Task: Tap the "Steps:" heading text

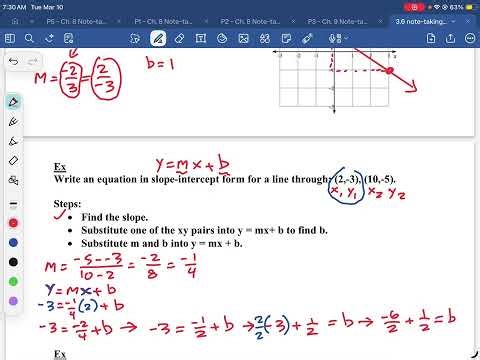Action: pos(67,204)
